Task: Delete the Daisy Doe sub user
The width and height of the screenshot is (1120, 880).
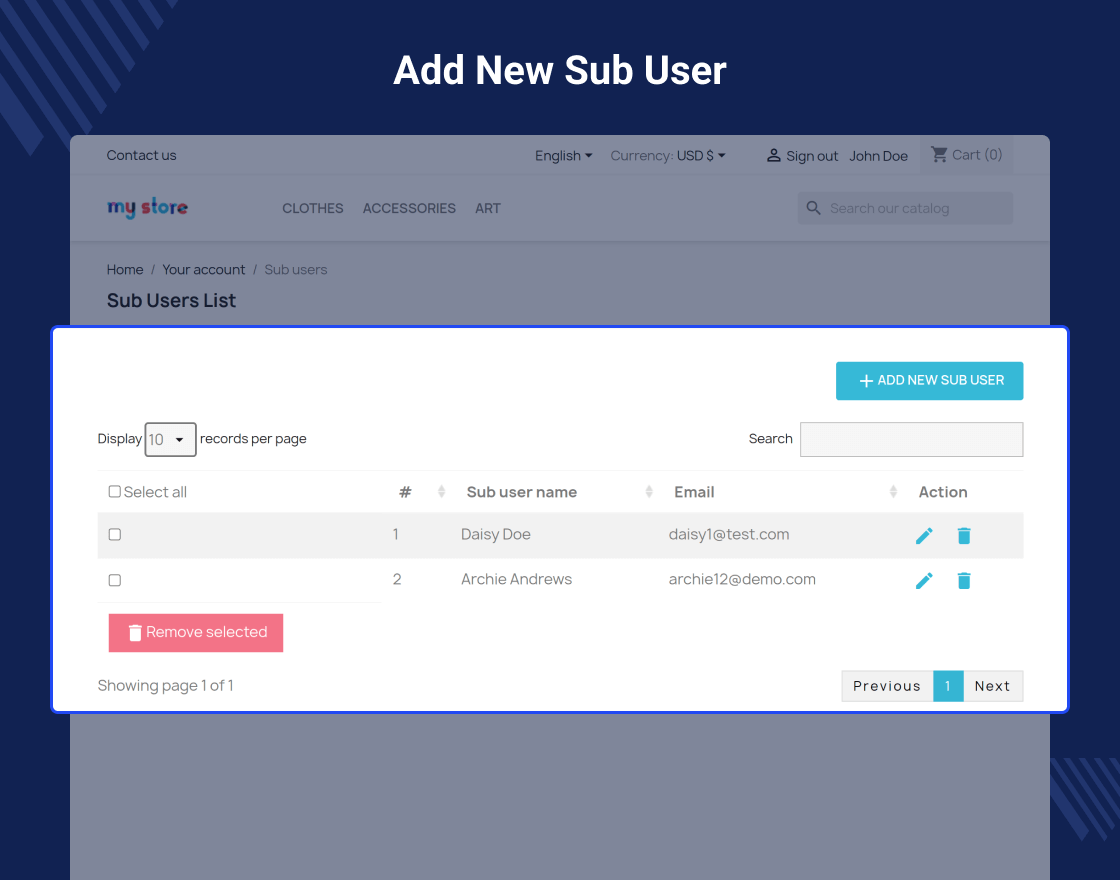Action: (964, 536)
